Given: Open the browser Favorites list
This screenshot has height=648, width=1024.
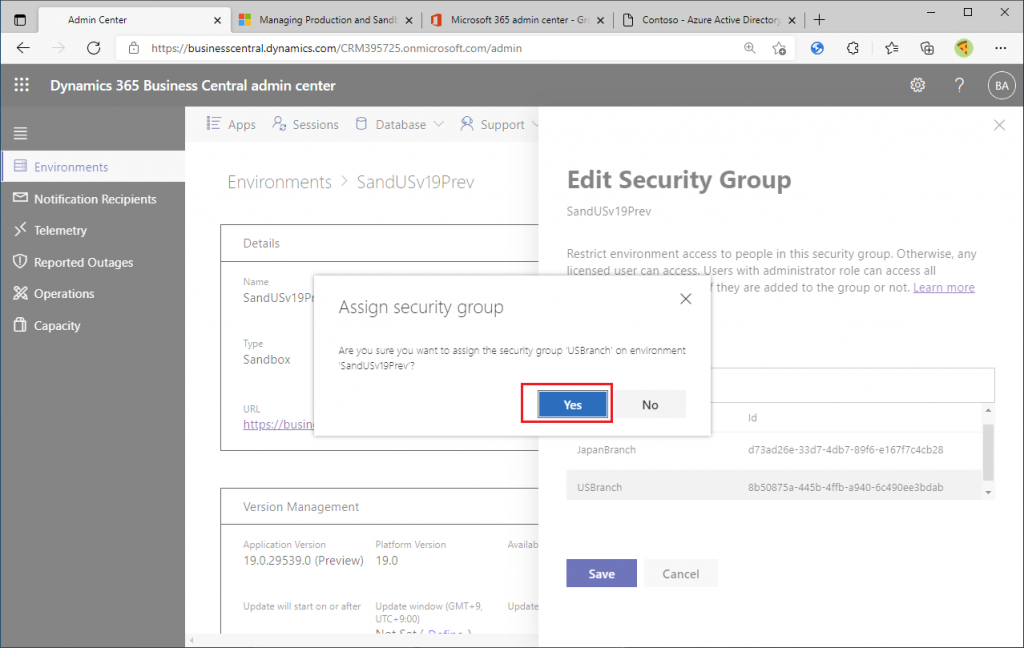Looking at the screenshot, I should [891, 48].
